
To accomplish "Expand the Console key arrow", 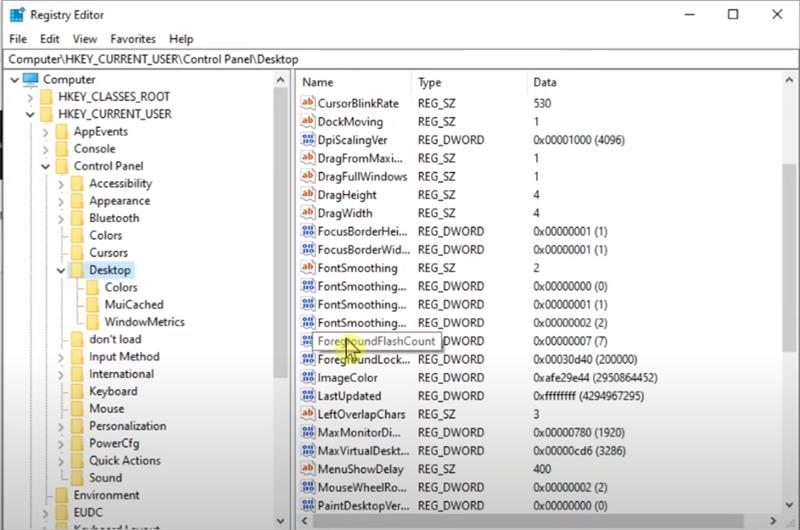I will pyautogui.click(x=45, y=149).
